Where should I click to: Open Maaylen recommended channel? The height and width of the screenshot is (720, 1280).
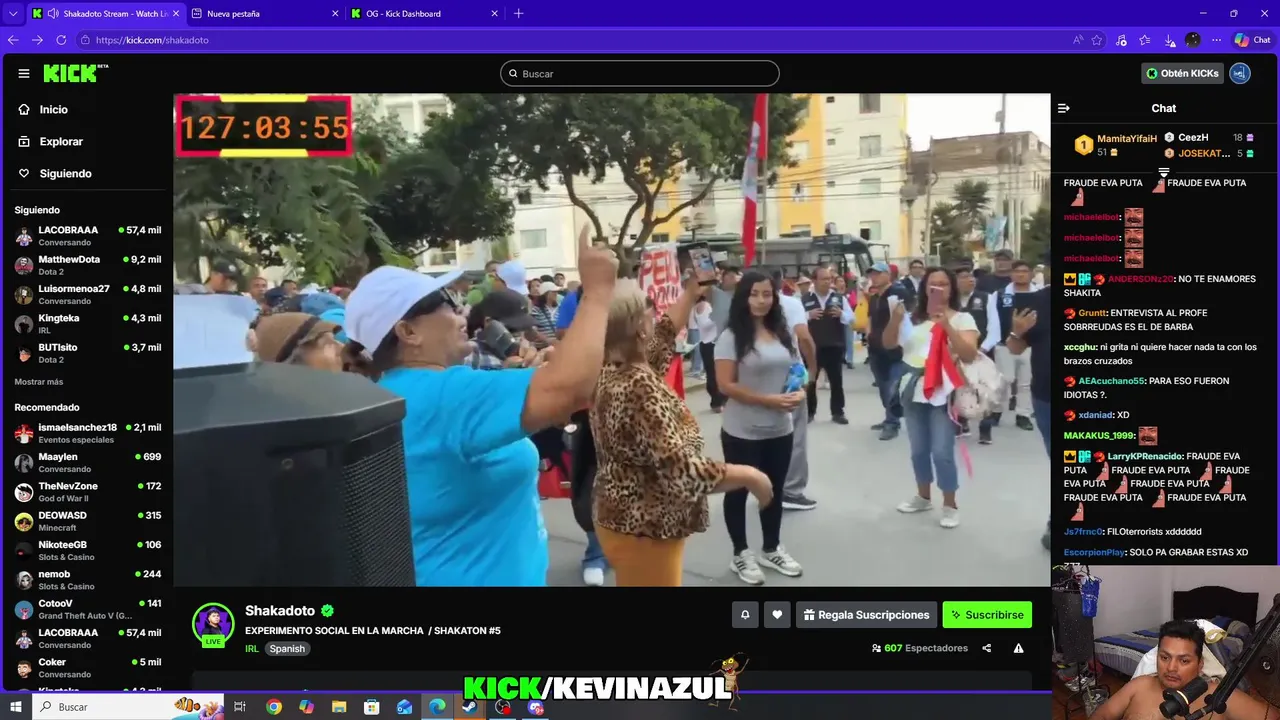pyautogui.click(x=88, y=462)
